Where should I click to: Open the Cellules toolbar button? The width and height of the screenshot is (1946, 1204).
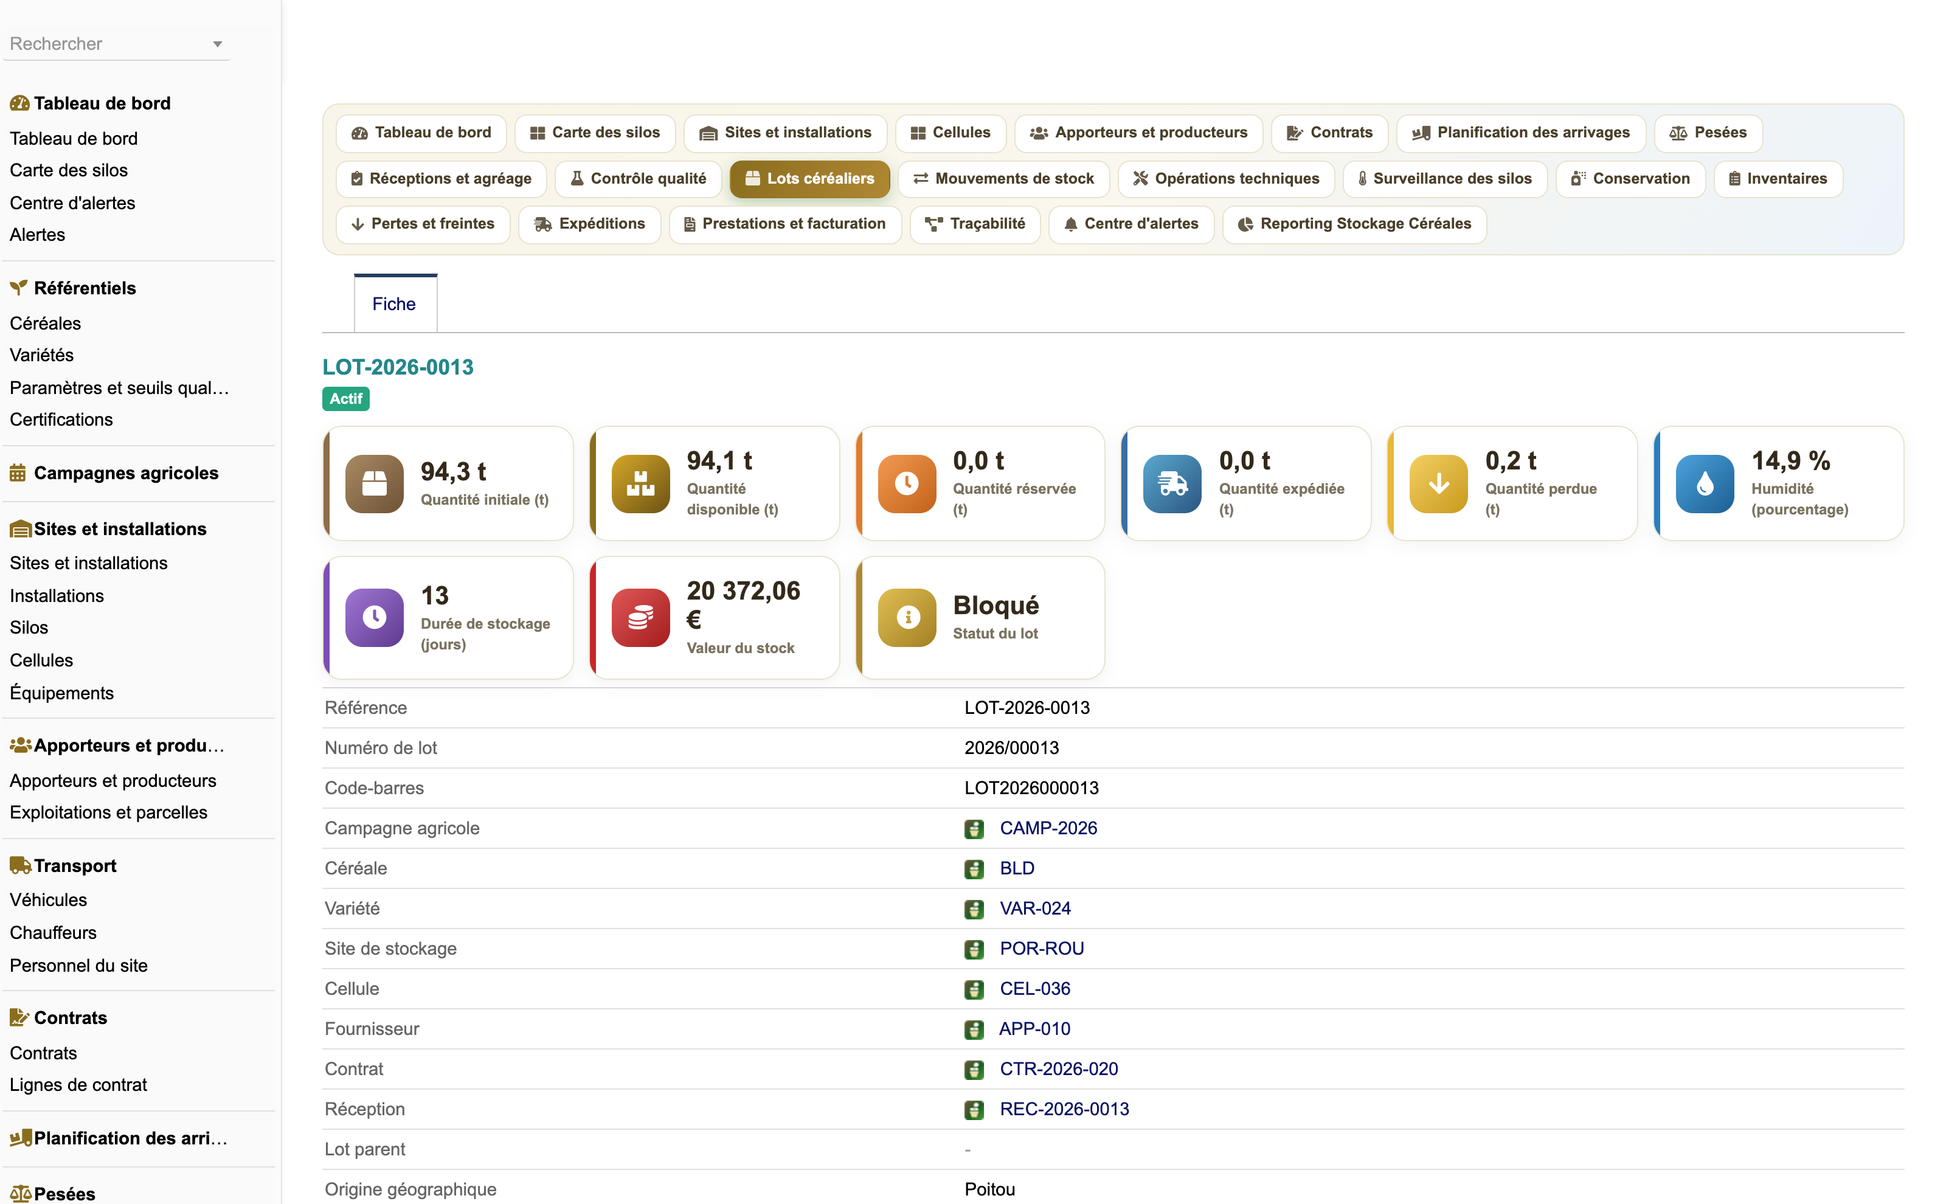pos(950,133)
